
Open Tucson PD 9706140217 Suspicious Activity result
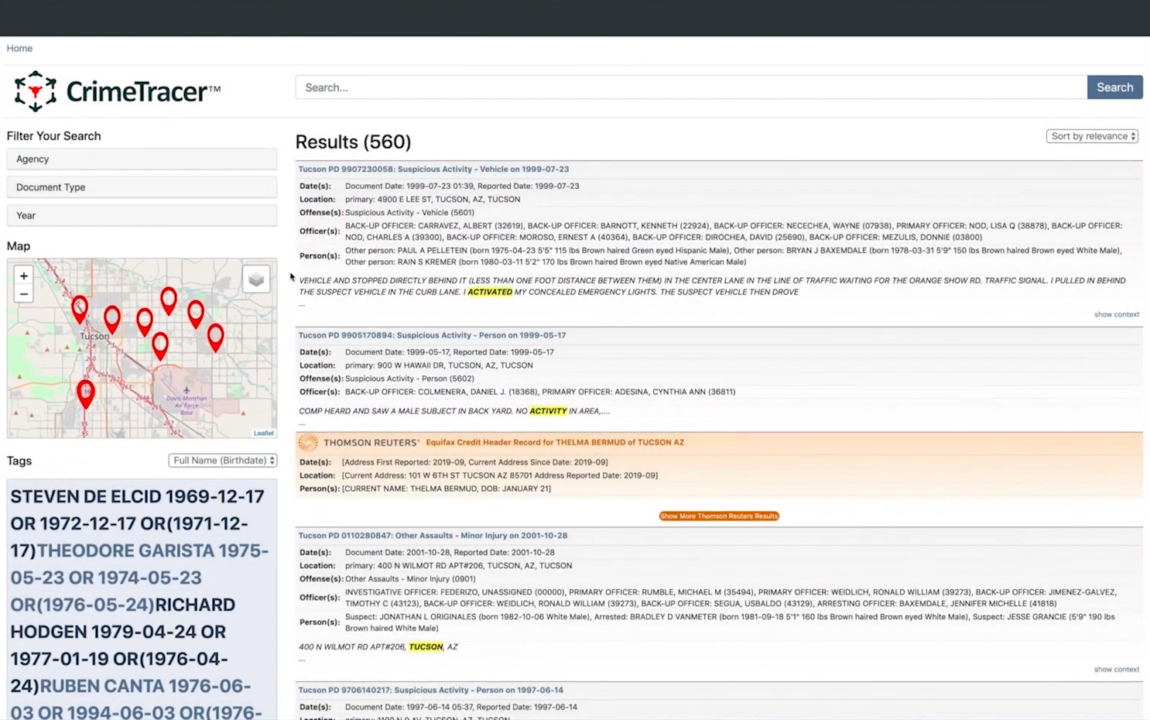(x=431, y=690)
